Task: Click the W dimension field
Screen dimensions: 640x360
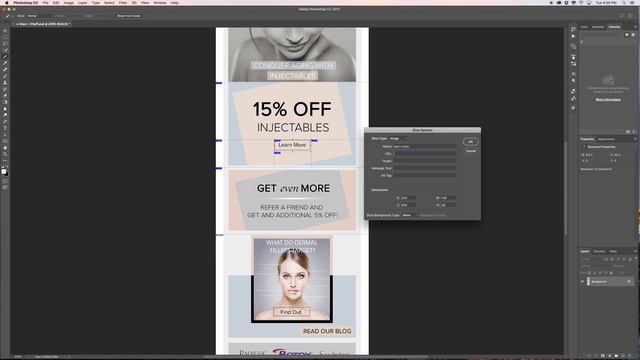Action: [448, 198]
